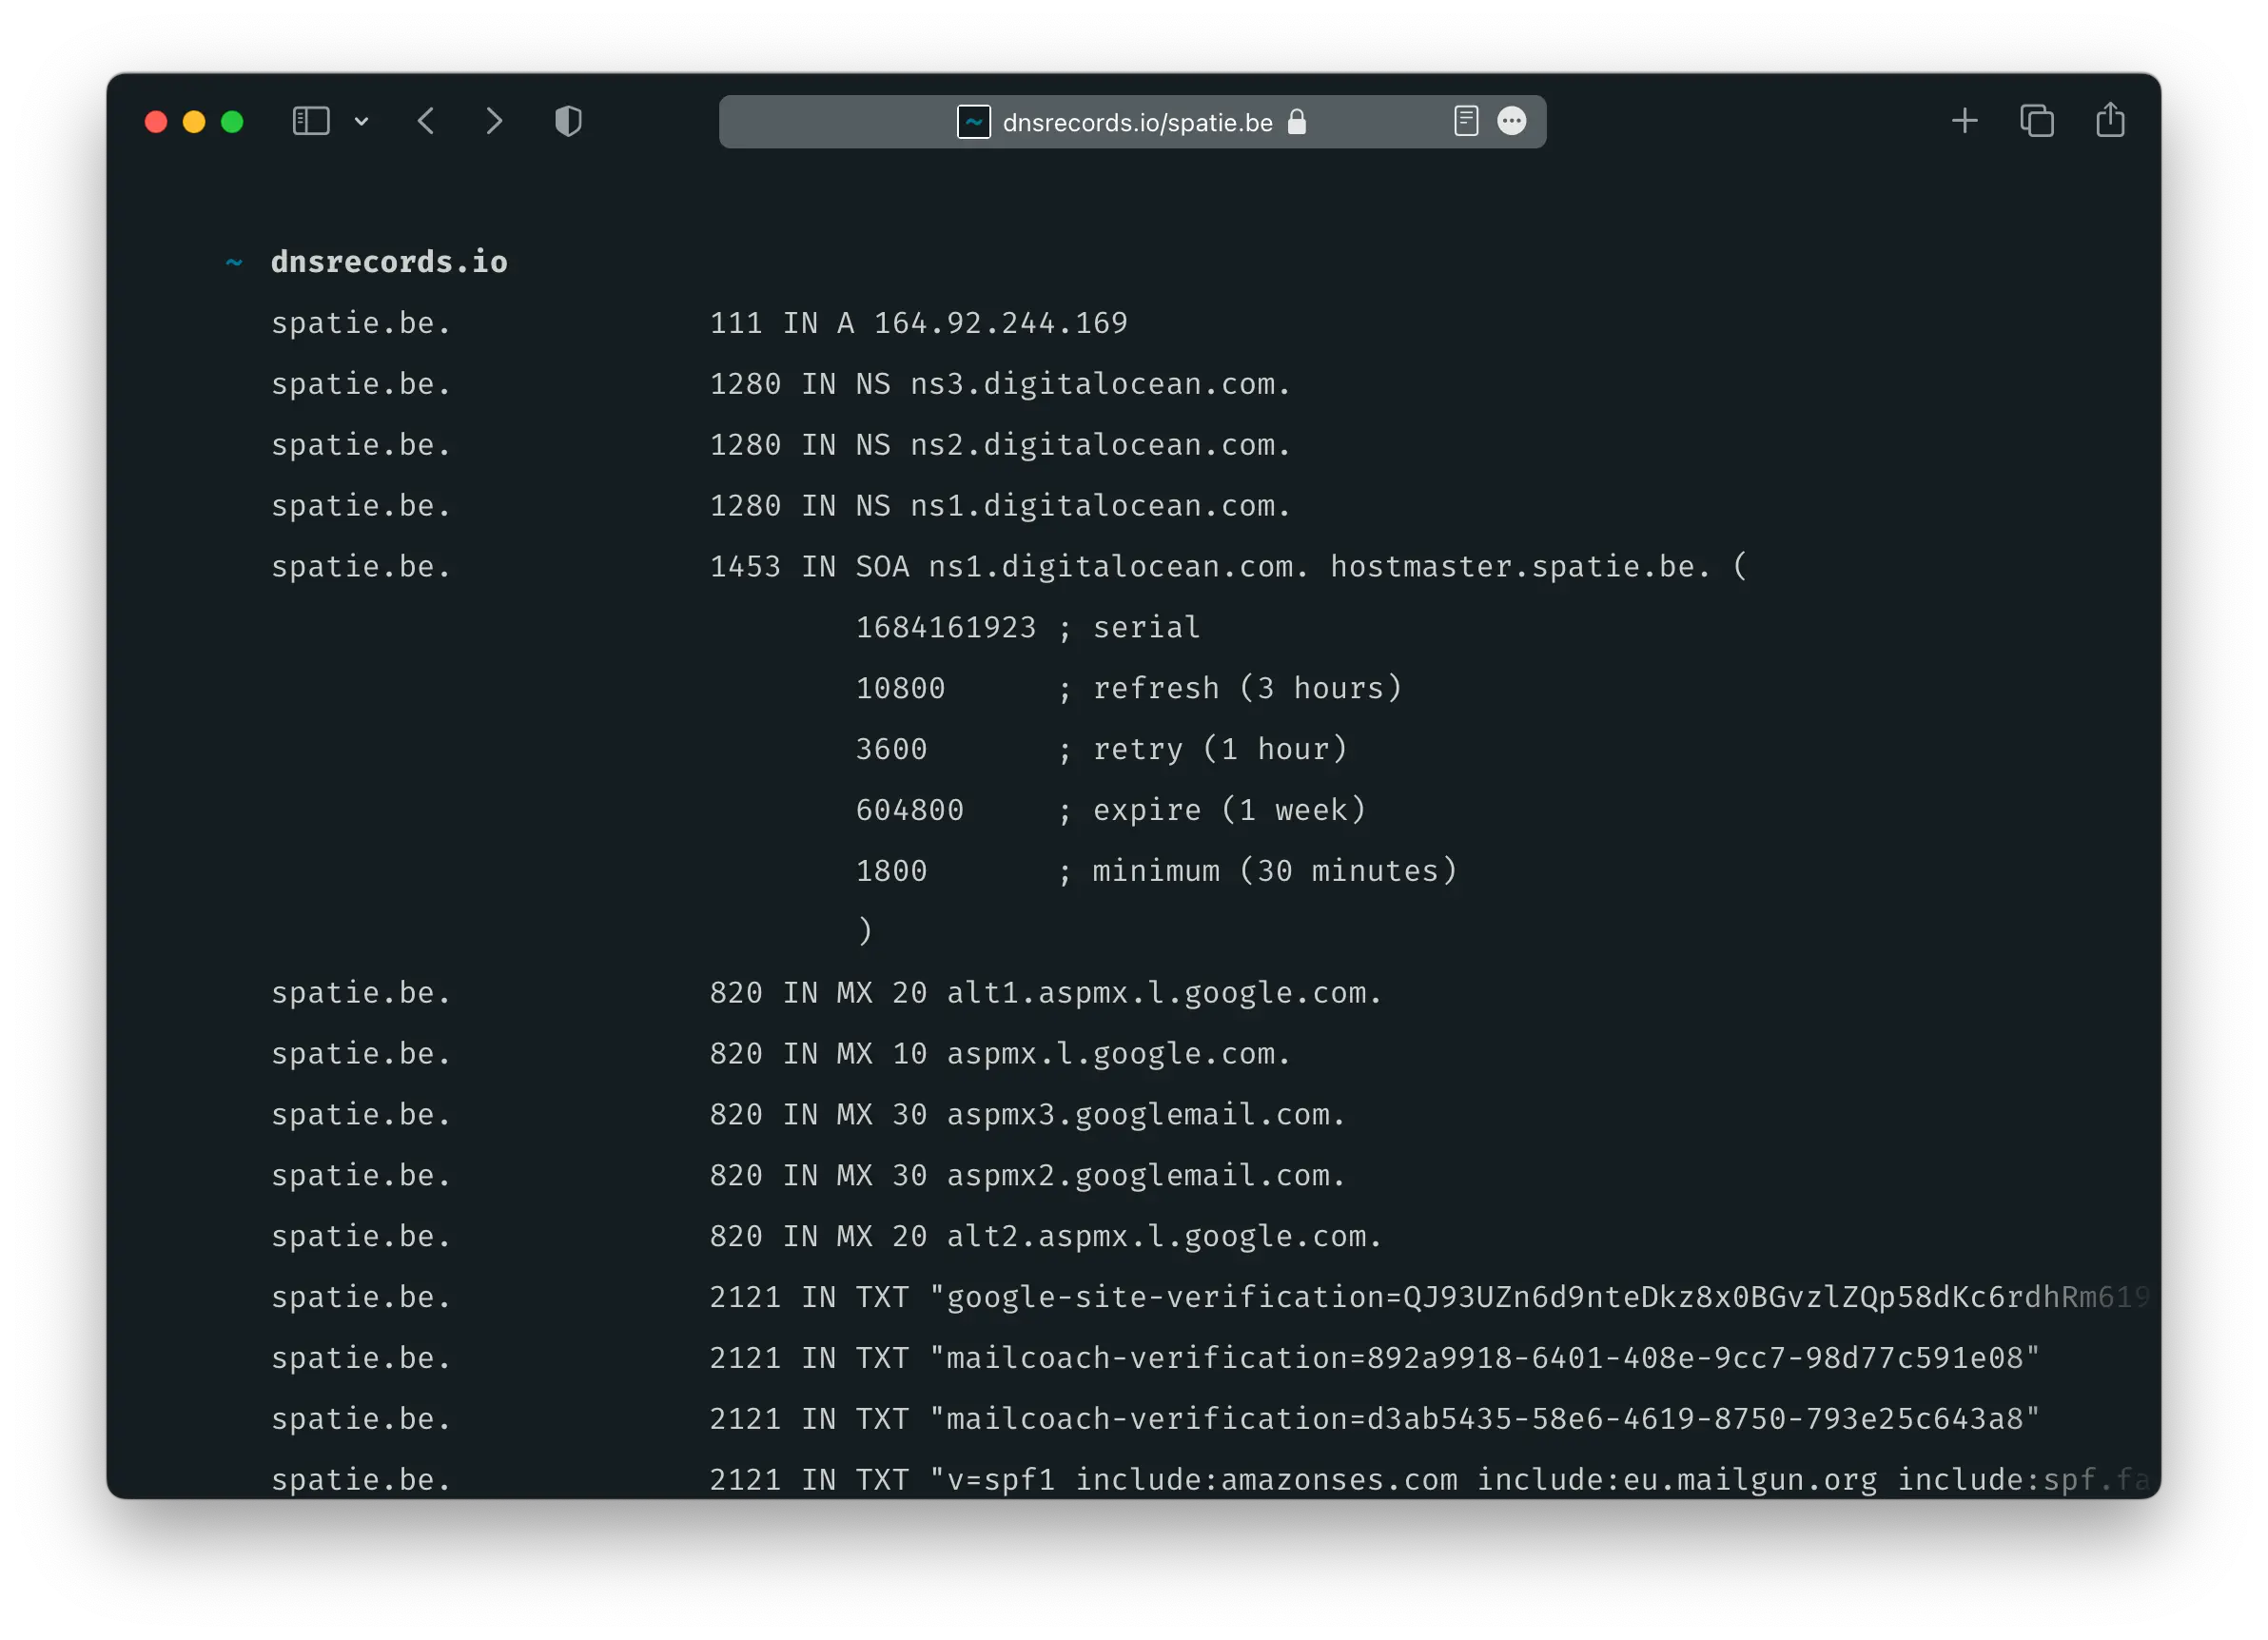Navigate back with the left arrow
The image size is (2268, 1640).
click(426, 121)
